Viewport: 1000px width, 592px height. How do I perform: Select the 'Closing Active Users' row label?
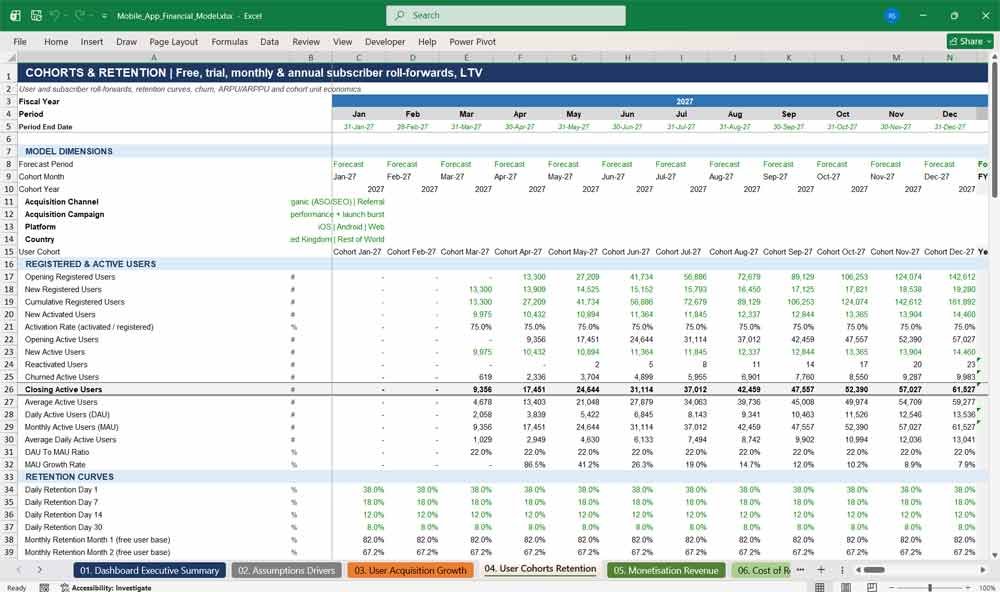63,389
